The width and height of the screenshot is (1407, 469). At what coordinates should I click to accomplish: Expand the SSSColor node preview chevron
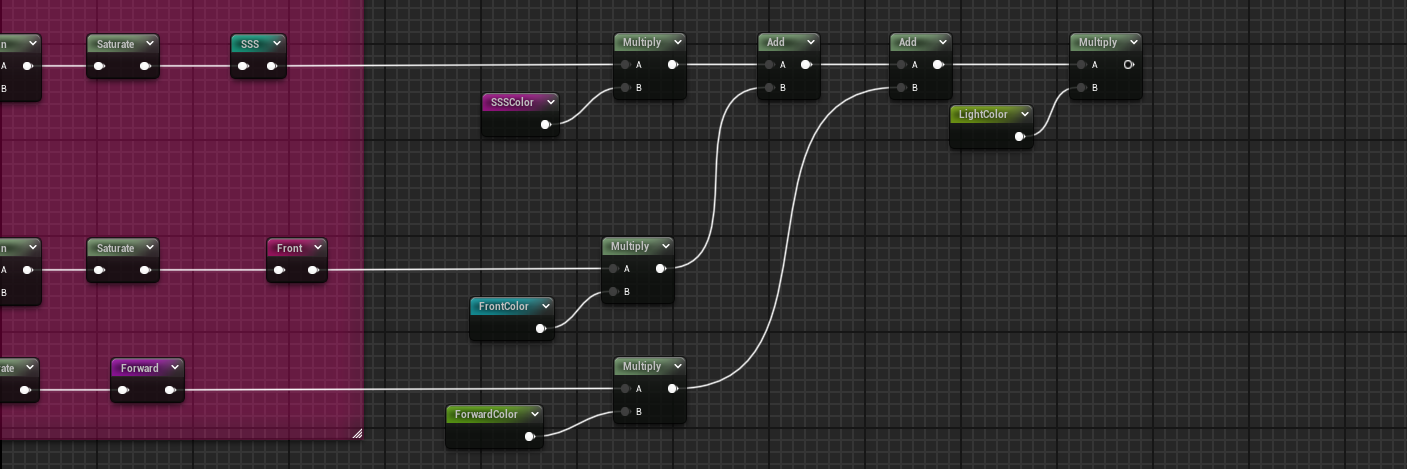551,102
